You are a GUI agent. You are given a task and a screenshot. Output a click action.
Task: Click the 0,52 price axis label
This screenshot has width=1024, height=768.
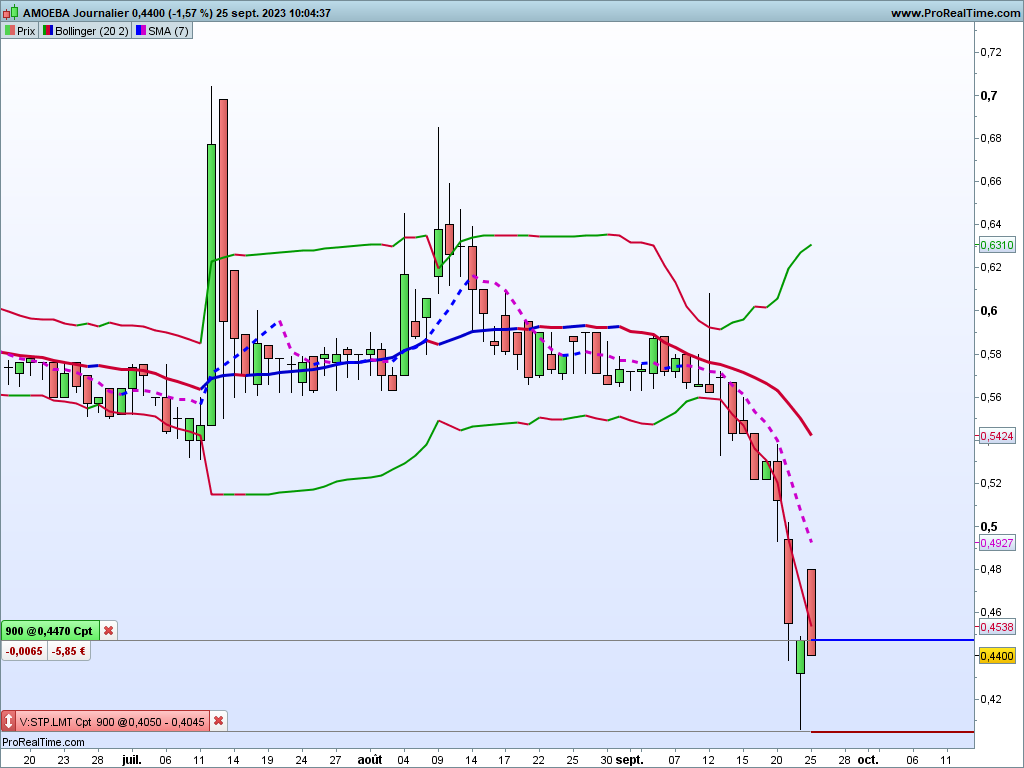991,483
